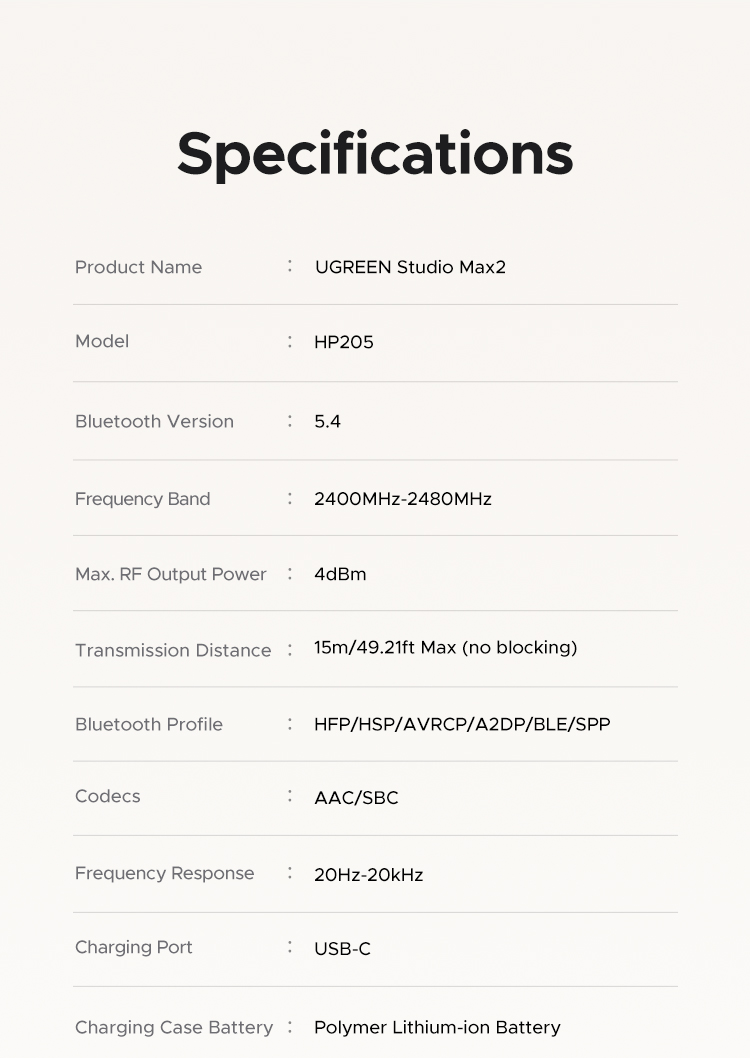Click the 4dBm value
The width and height of the screenshot is (750, 1058).
340,574
